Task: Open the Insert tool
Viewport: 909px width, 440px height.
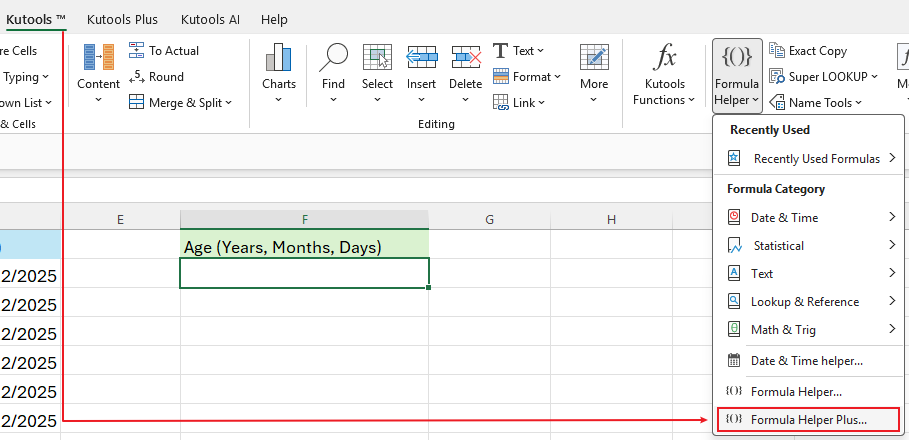Action: [x=421, y=74]
